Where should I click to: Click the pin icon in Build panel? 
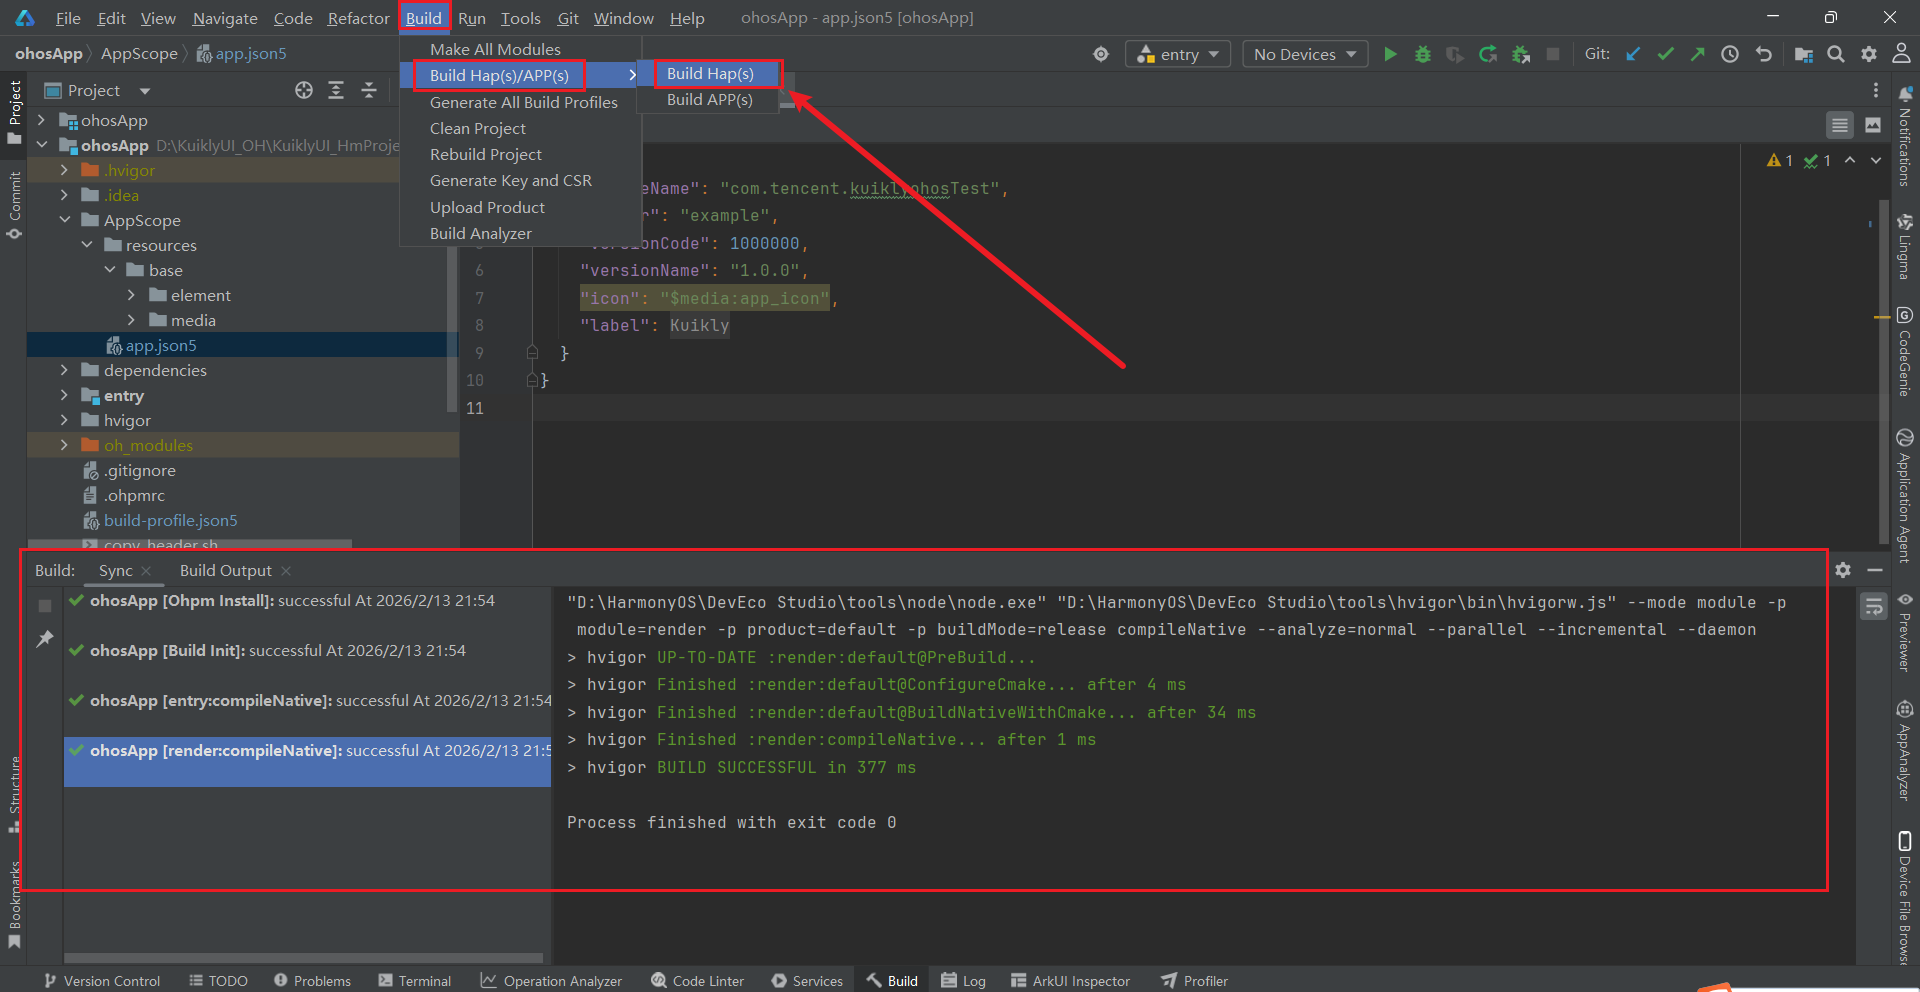click(45, 638)
